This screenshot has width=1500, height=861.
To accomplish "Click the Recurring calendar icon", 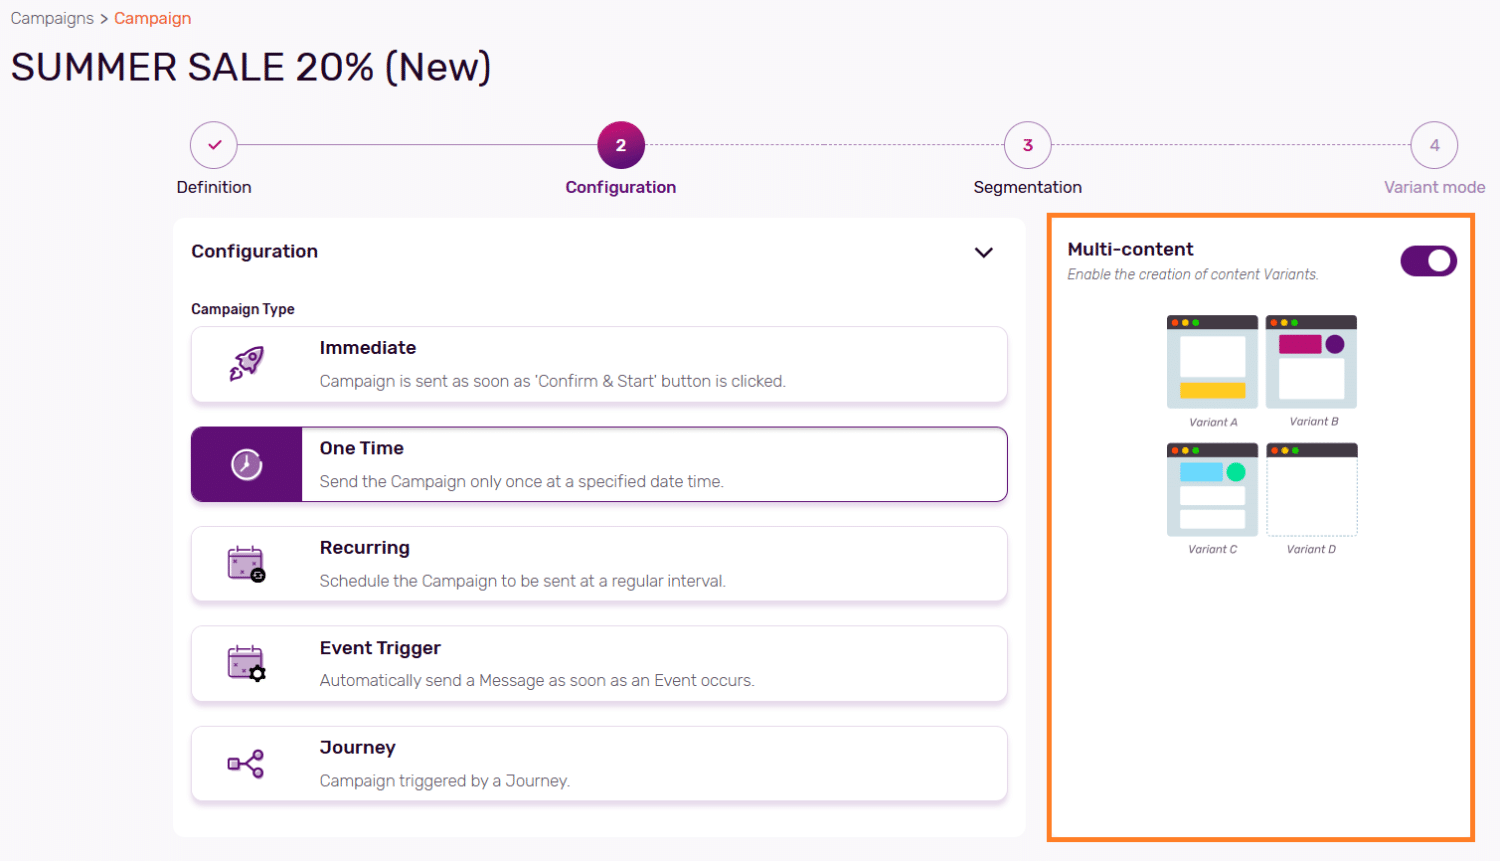I will (x=246, y=564).
